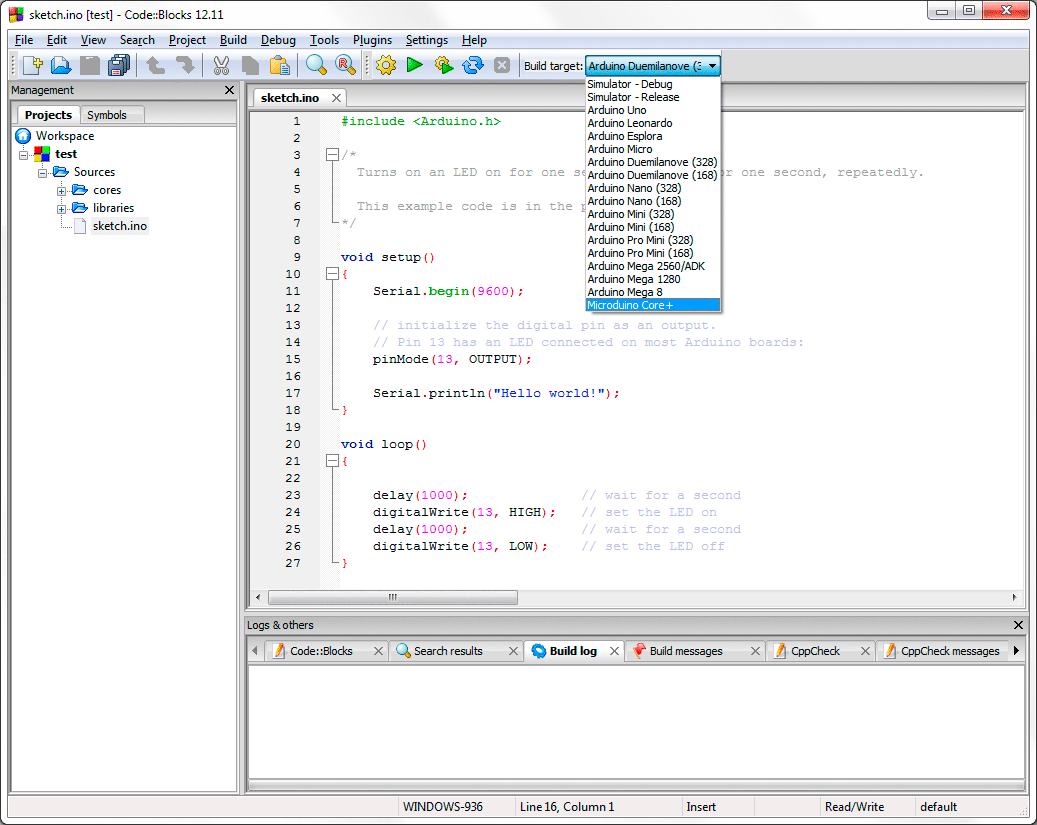This screenshot has height=825, width=1037.
Task: Click the Build gear icon
Action: pos(386,65)
